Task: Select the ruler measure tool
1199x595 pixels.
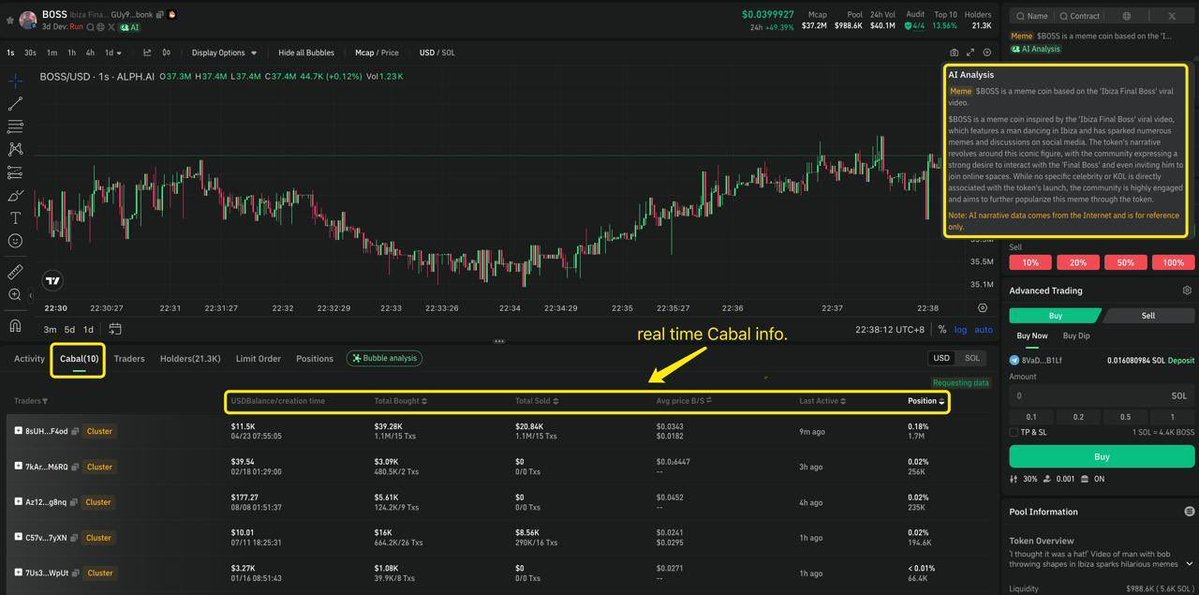Action: tap(15, 271)
